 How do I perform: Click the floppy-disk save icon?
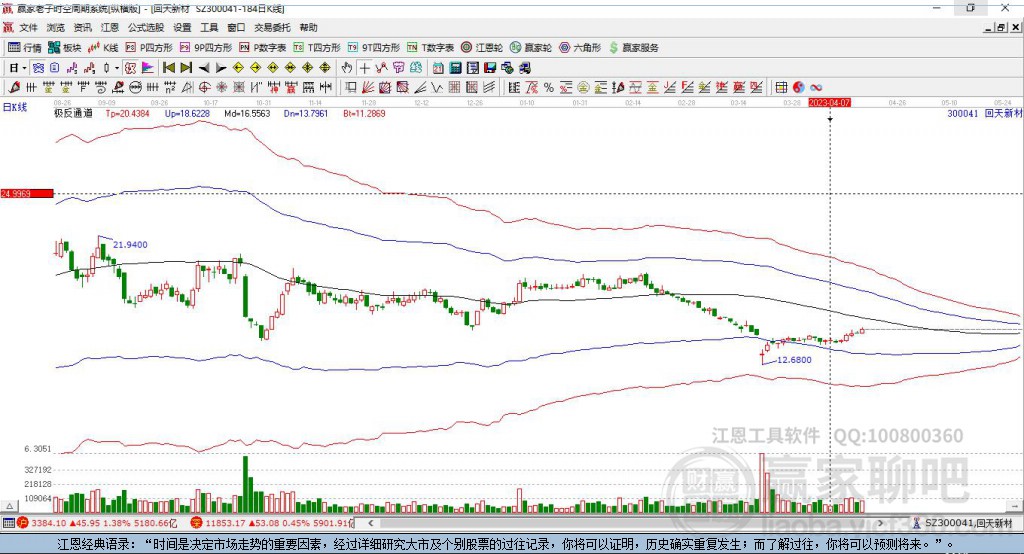click(490, 68)
